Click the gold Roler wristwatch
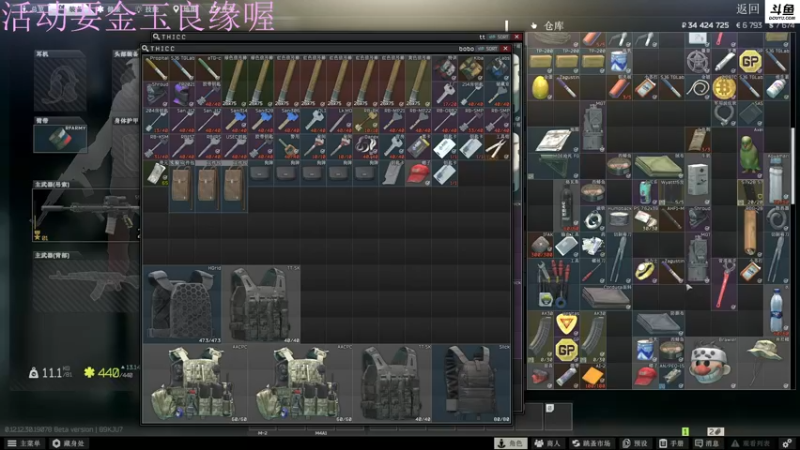800x450 pixels. click(645, 271)
